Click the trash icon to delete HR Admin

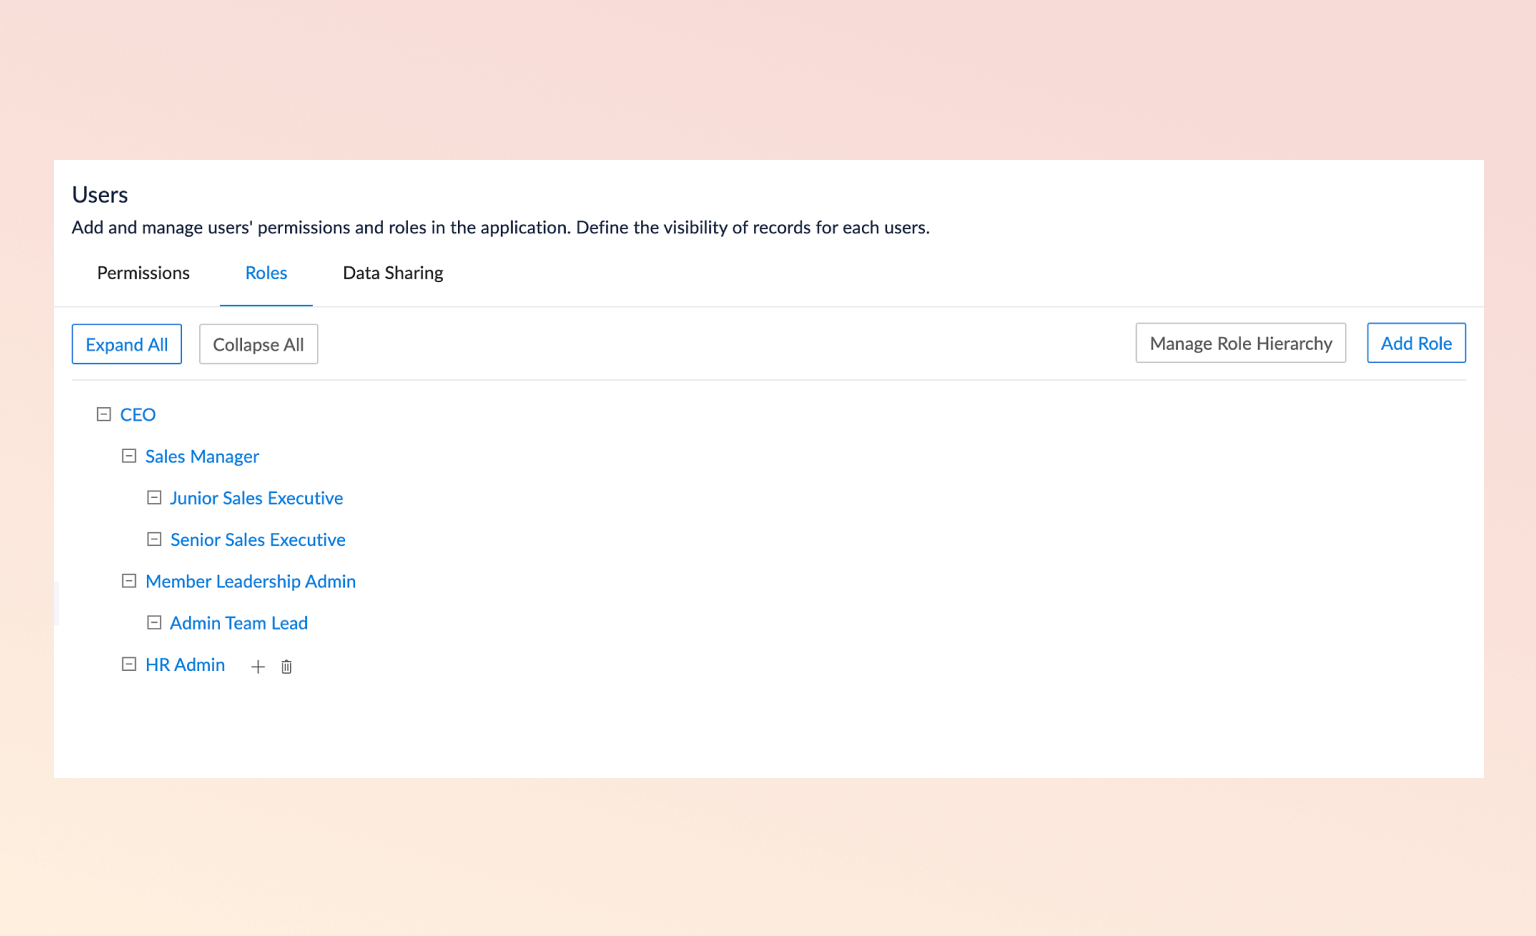[286, 666]
